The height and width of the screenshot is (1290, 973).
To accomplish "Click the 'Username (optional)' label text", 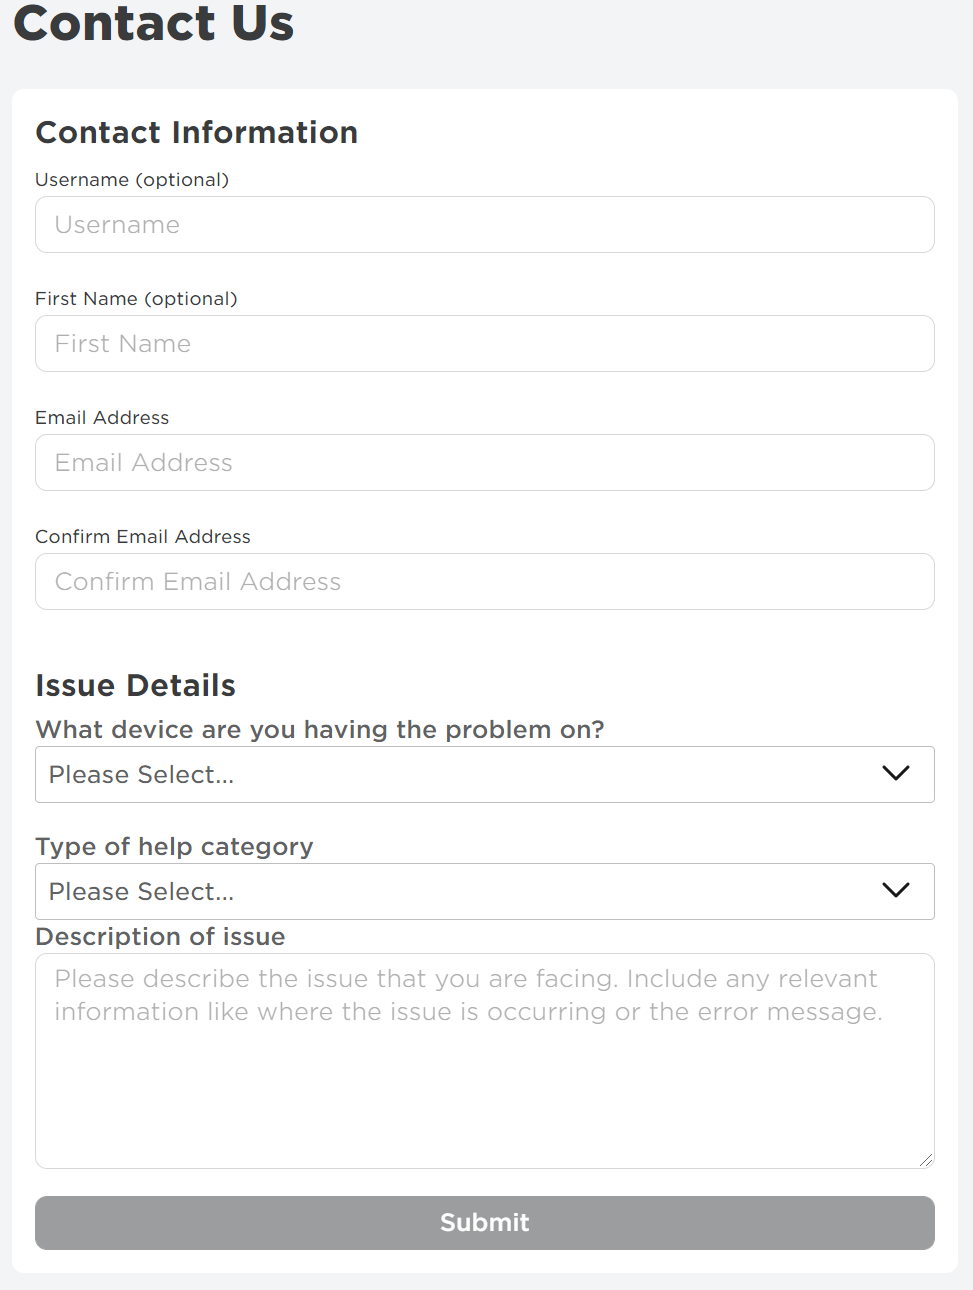I will (132, 180).
